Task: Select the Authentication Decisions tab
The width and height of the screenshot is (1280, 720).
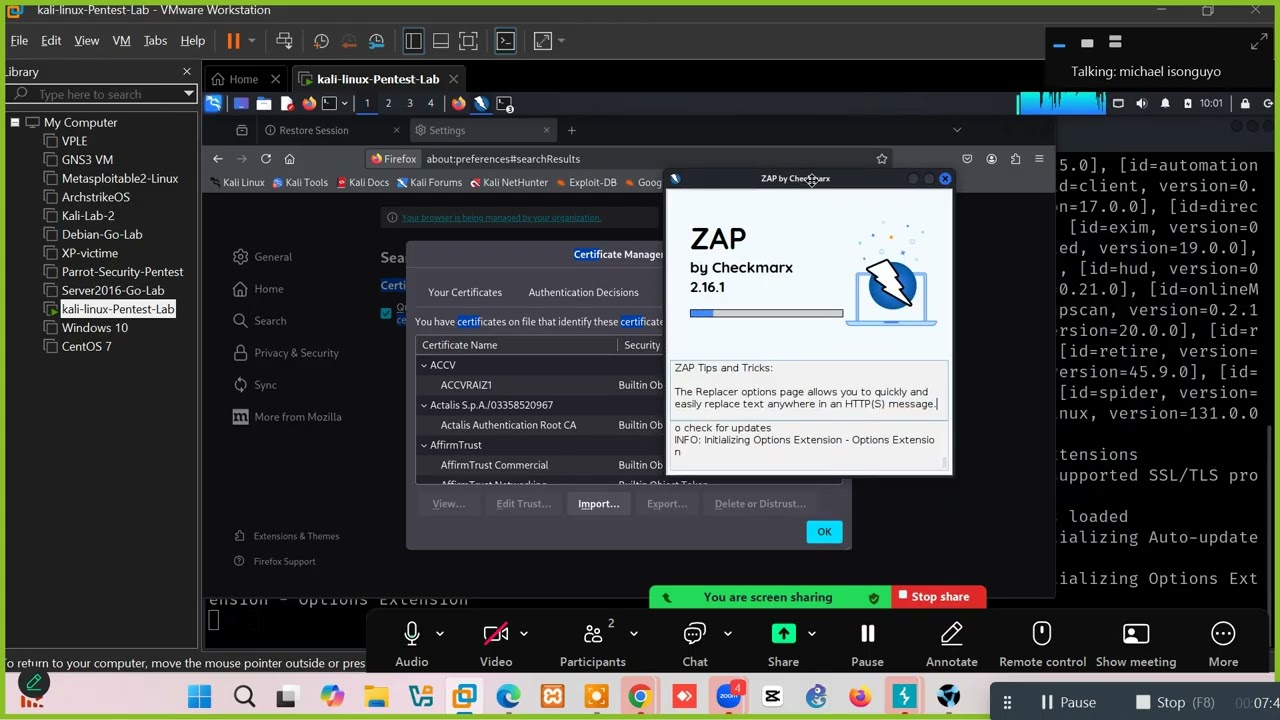Action: coord(583,292)
